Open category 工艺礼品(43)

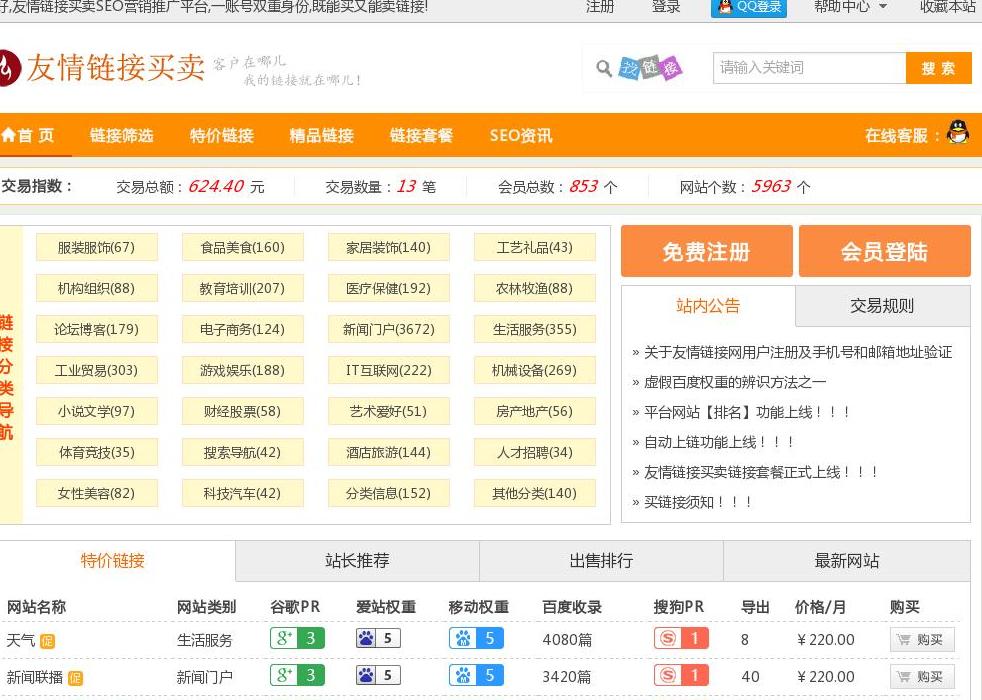pos(534,247)
